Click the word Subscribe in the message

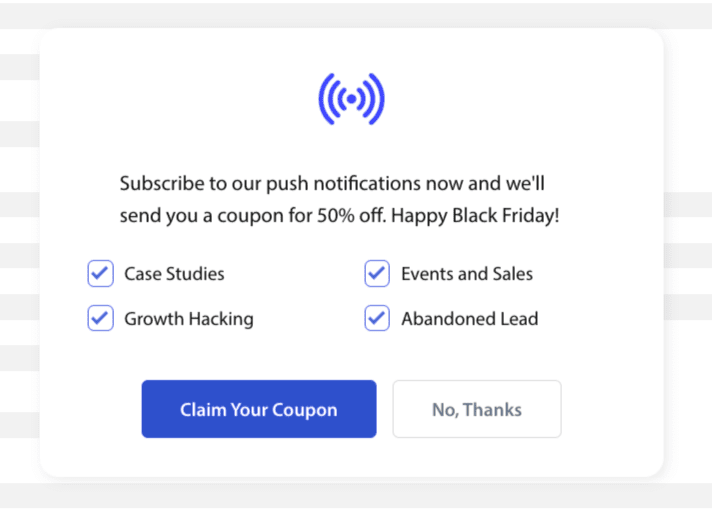click(159, 184)
